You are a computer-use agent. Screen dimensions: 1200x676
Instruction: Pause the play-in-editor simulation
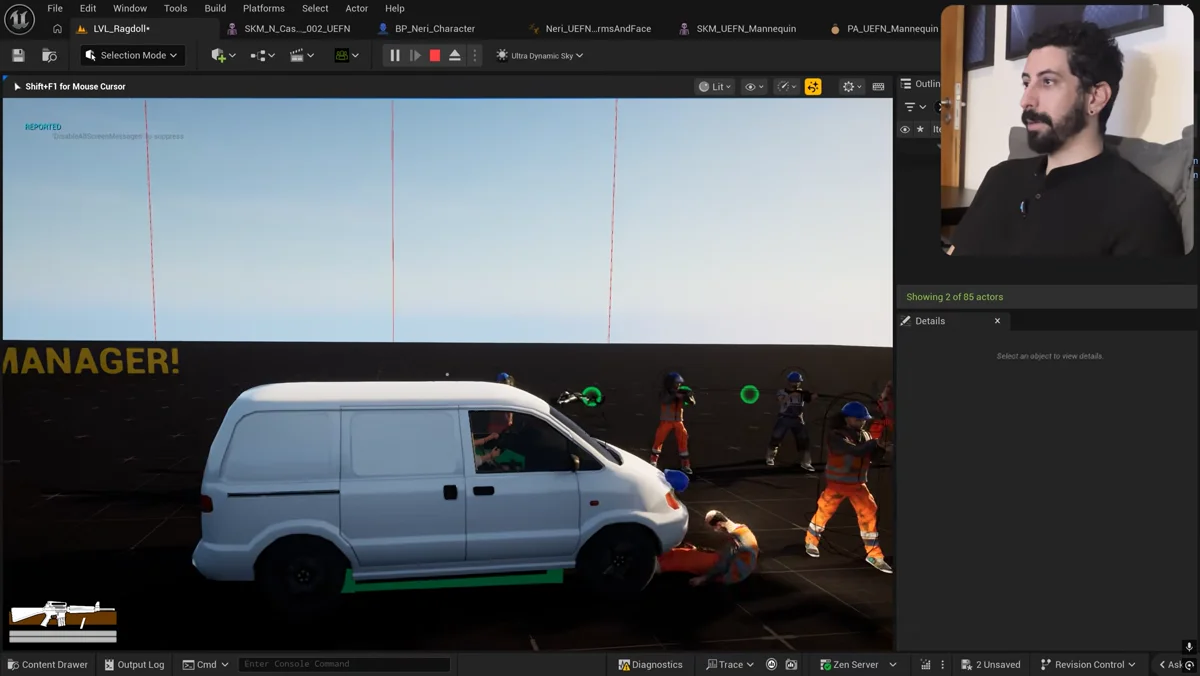click(x=395, y=56)
